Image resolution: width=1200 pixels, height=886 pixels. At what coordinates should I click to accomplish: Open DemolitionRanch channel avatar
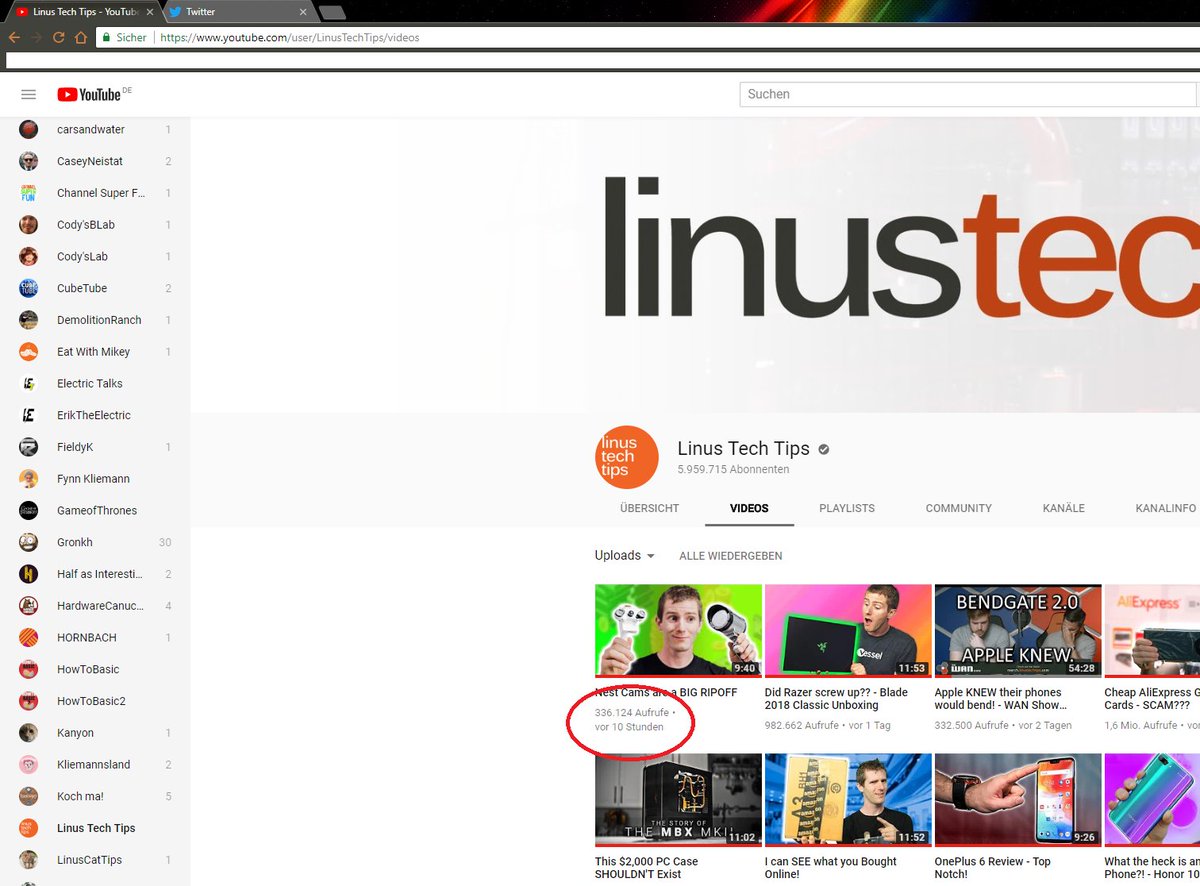29,320
